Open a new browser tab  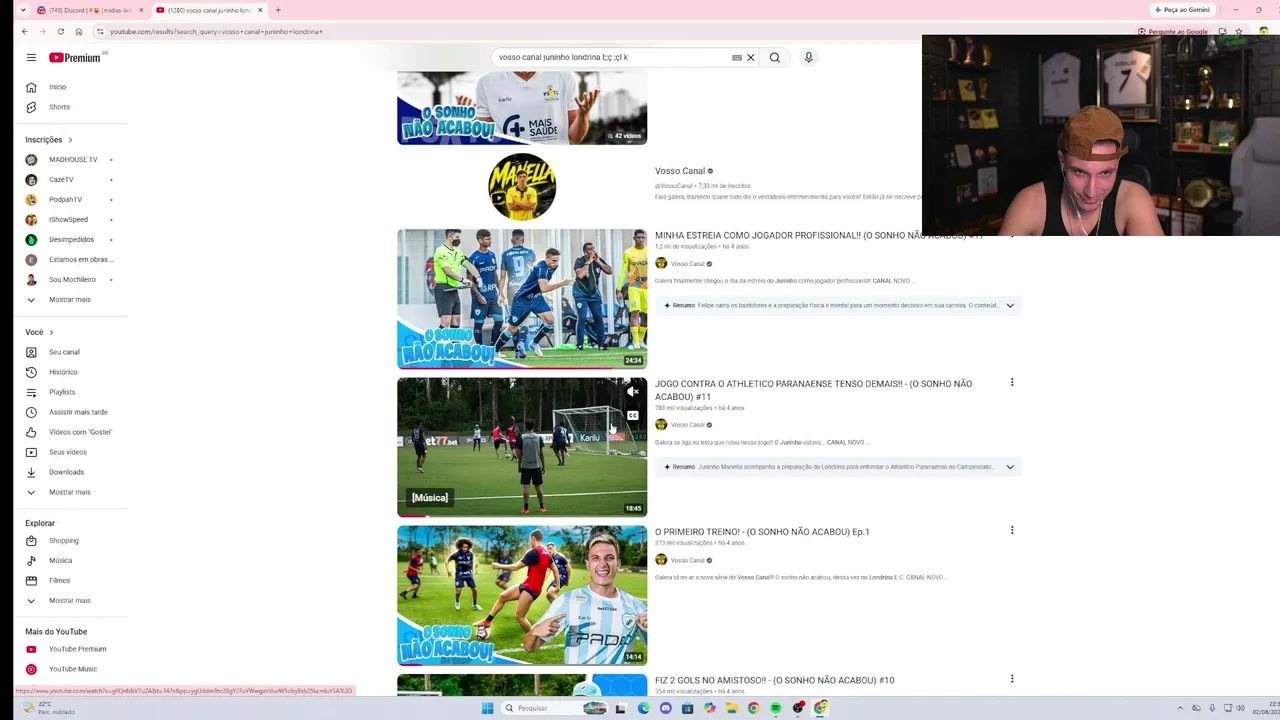278,10
